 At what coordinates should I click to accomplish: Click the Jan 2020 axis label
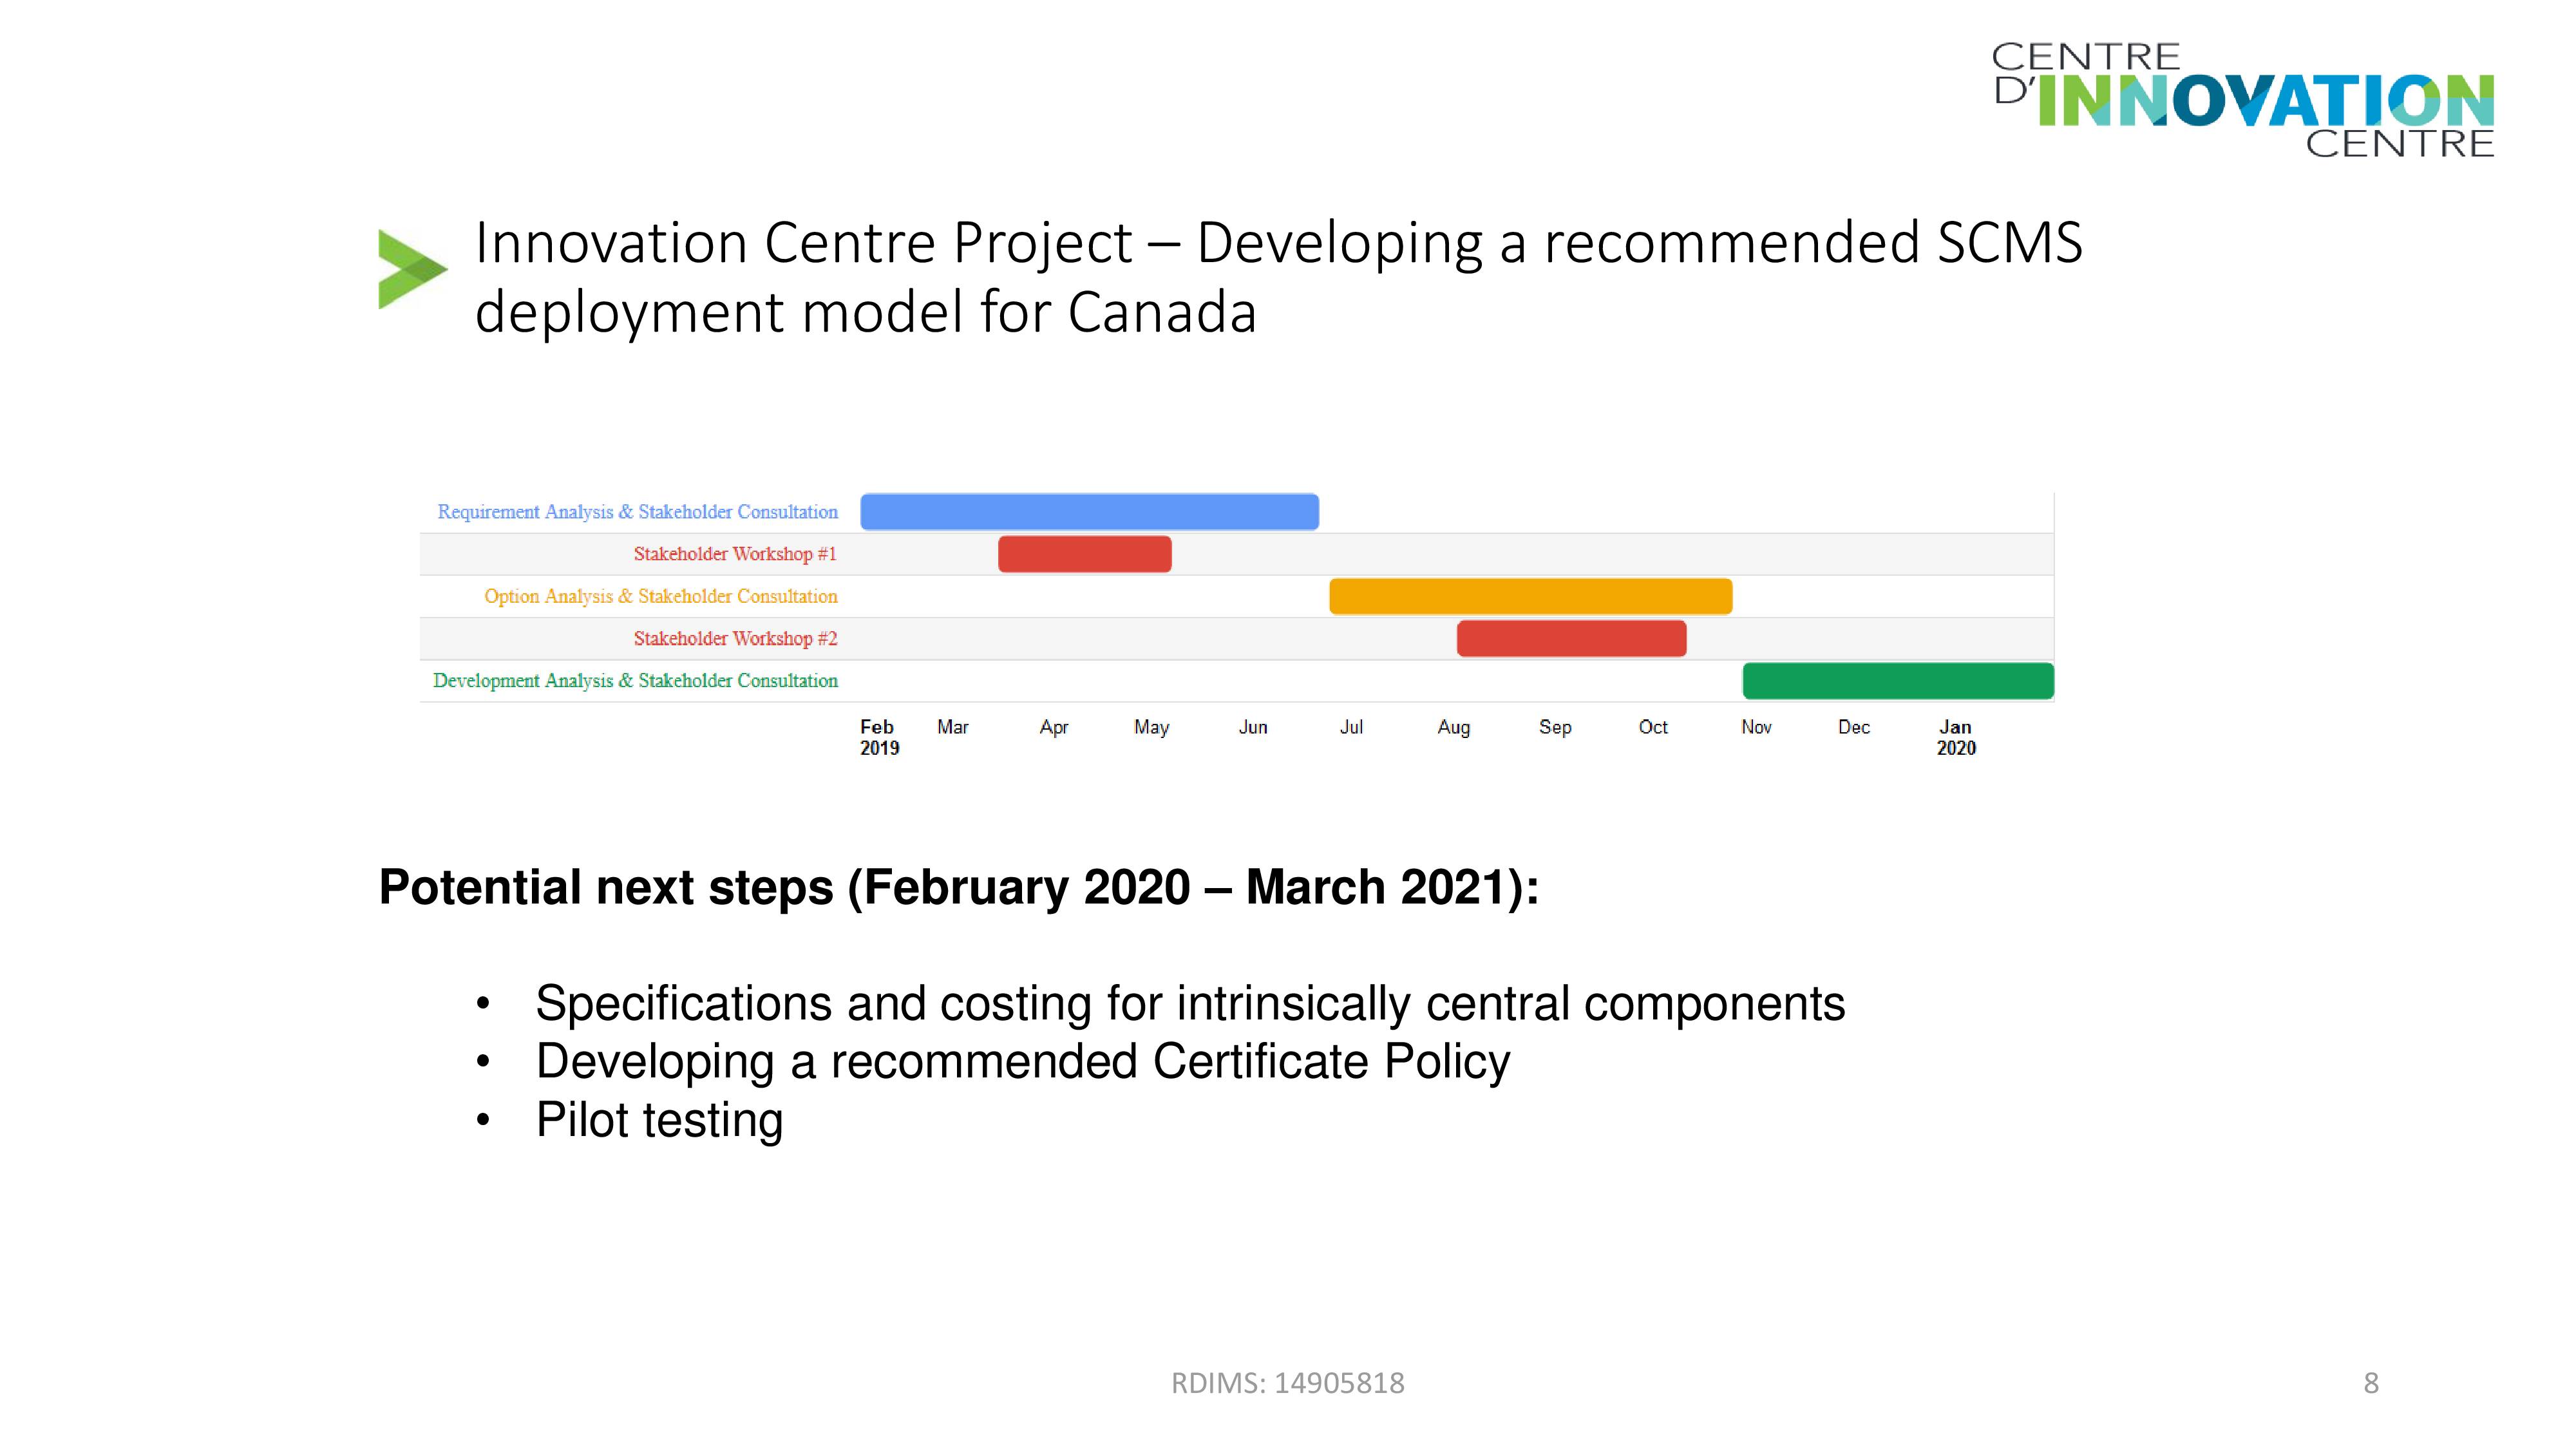click(x=1956, y=737)
